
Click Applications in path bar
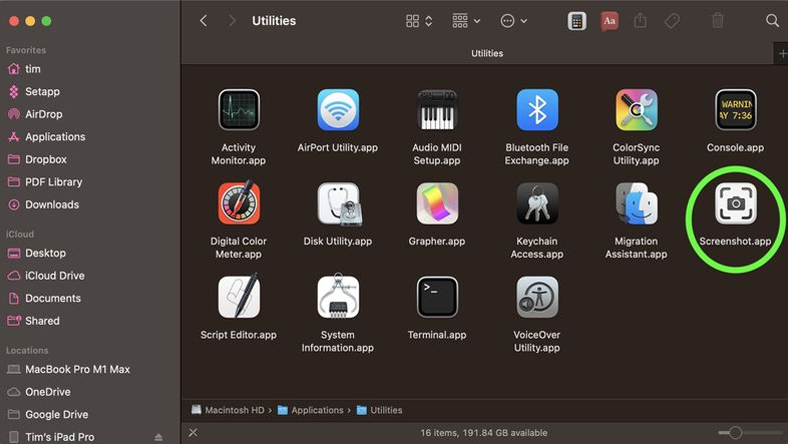(x=311, y=410)
